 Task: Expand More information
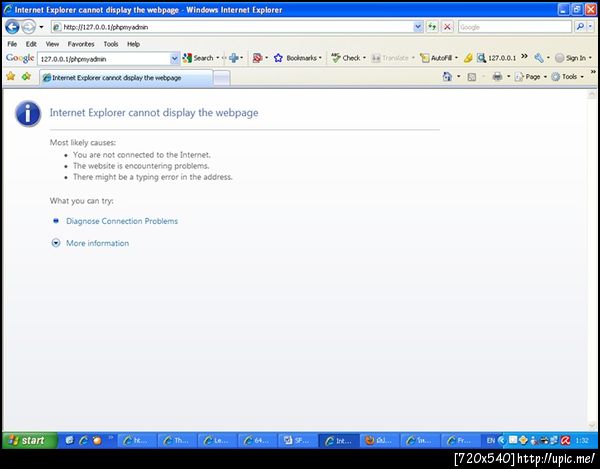point(97,243)
